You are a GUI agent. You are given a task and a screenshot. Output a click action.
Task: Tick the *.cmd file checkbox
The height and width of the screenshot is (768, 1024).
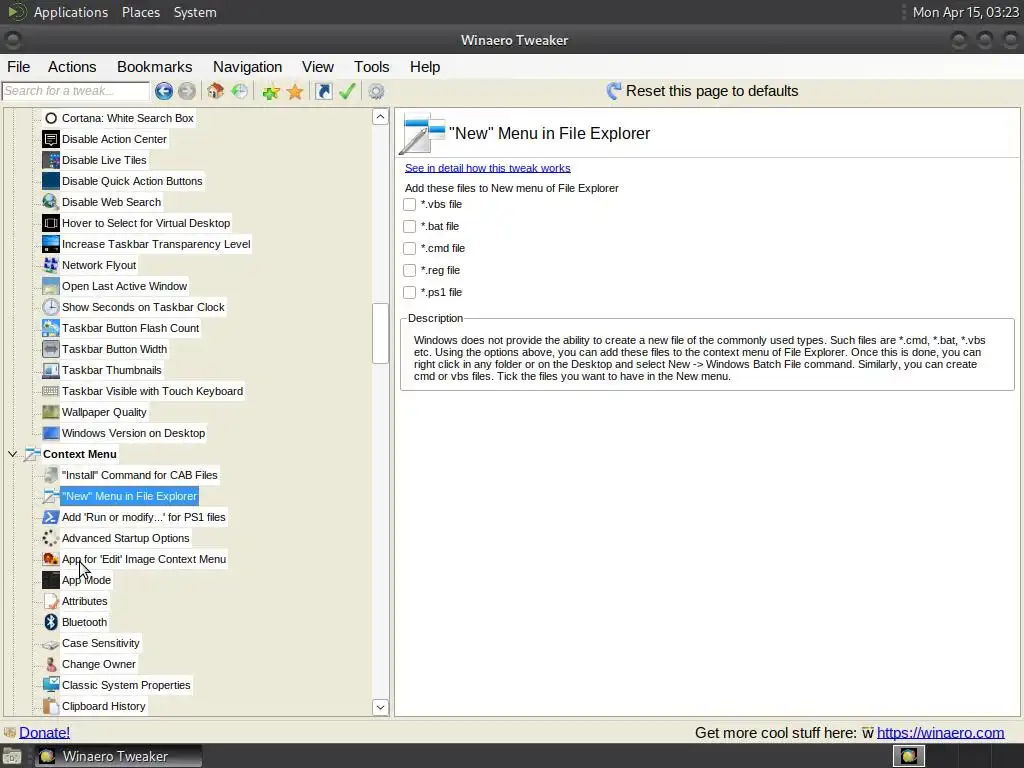pos(409,248)
